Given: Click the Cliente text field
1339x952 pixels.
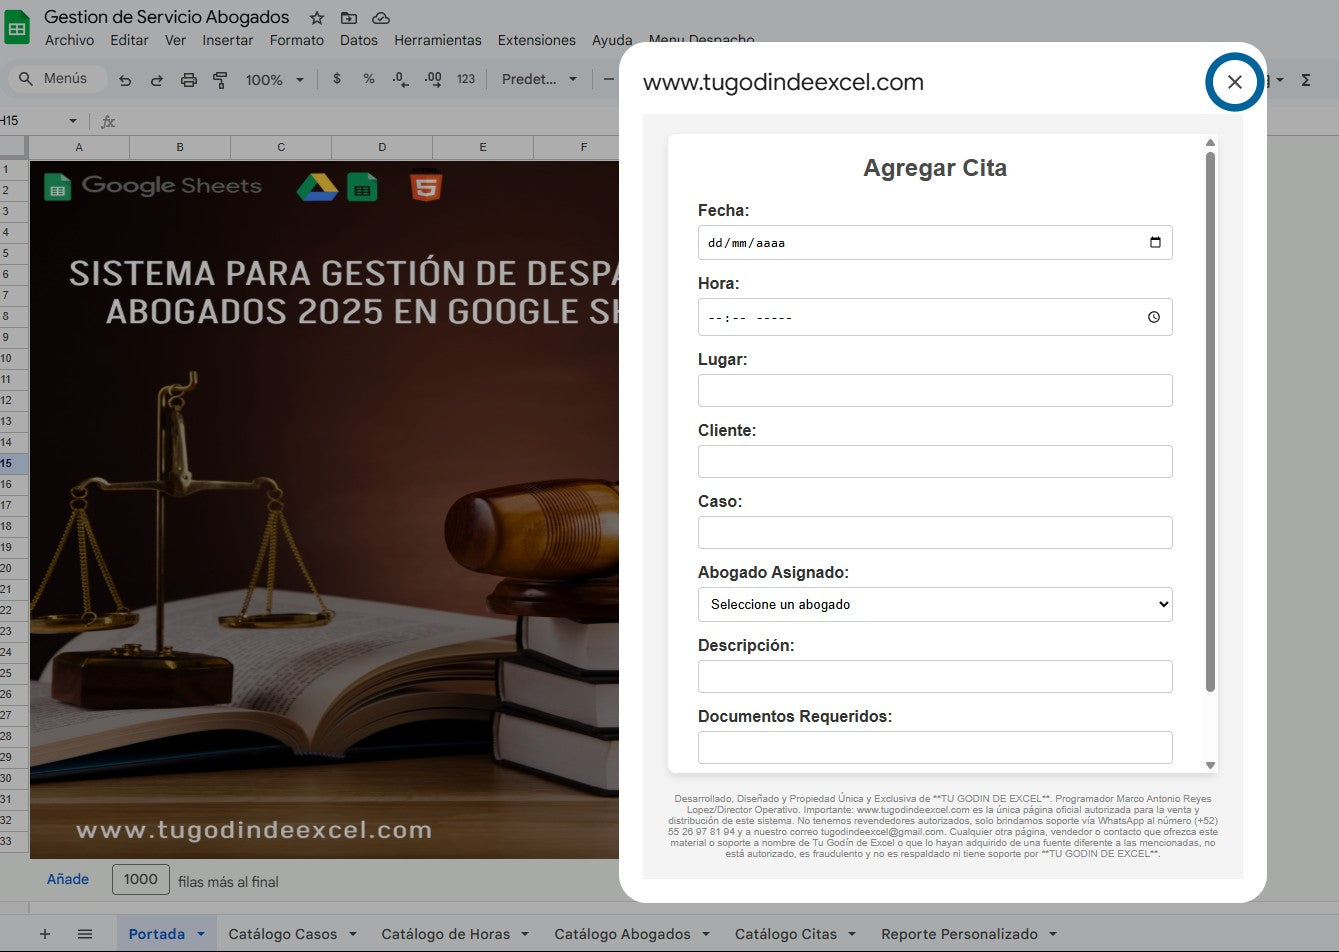Looking at the screenshot, I should (935, 461).
